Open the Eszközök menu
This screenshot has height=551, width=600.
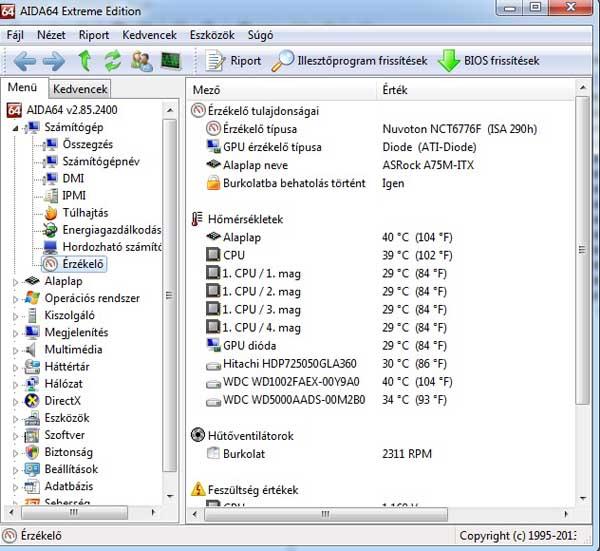pos(212,35)
